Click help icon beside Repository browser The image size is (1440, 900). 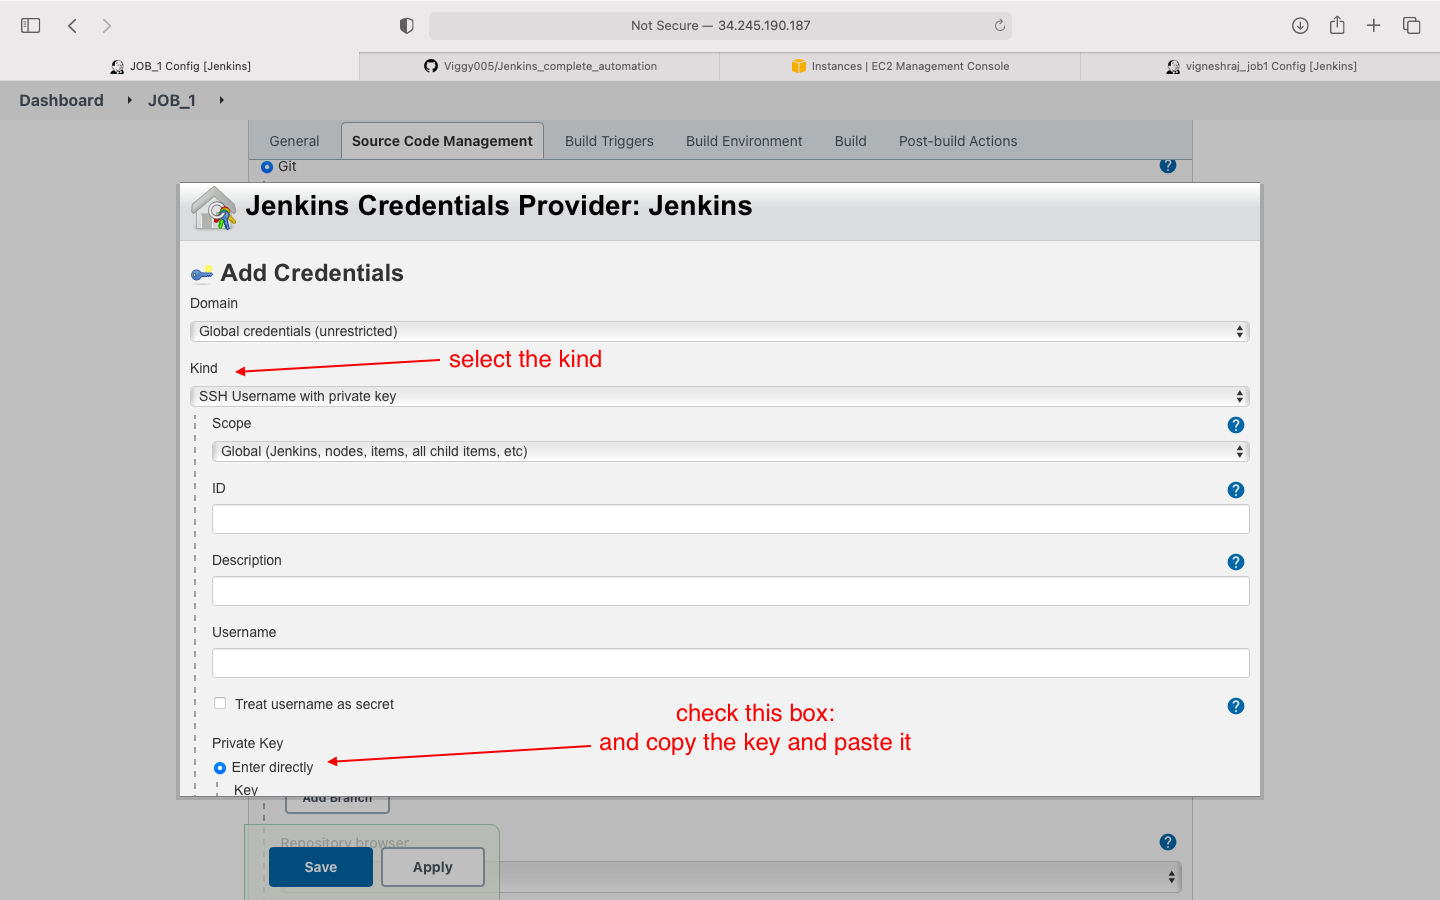click(1168, 842)
